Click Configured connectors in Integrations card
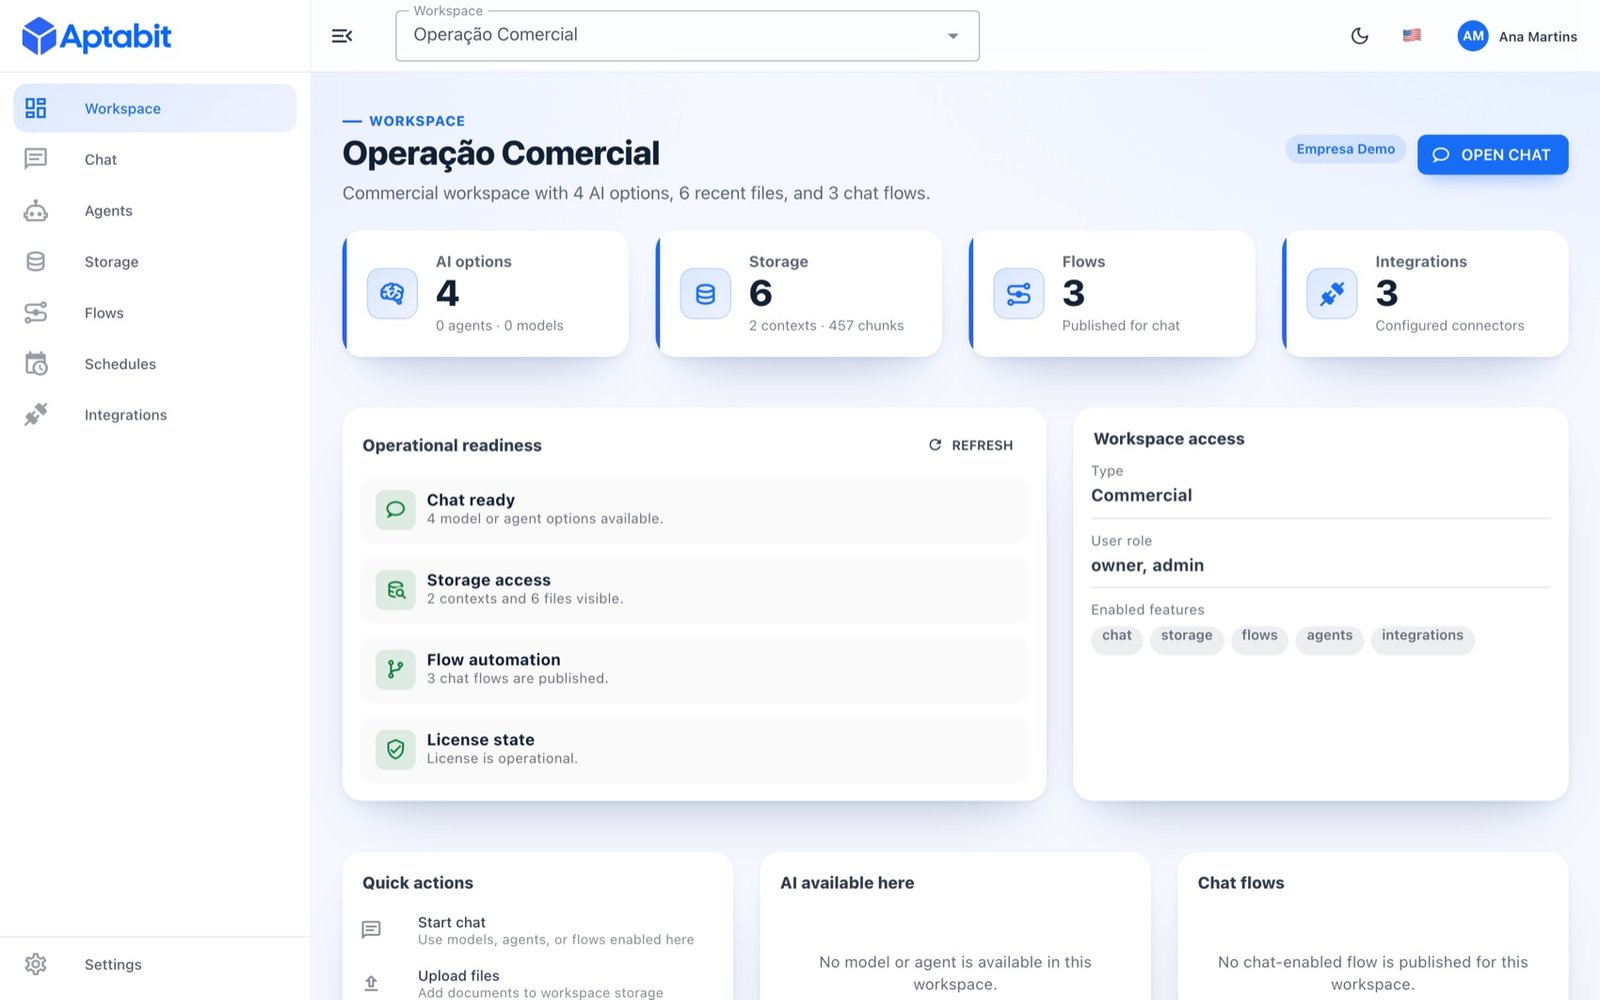This screenshot has width=1600, height=1000. click(x=1449, y=326)
